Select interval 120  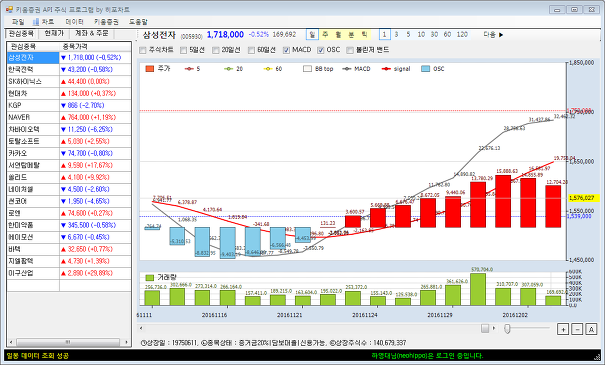(x=462, y=34)
